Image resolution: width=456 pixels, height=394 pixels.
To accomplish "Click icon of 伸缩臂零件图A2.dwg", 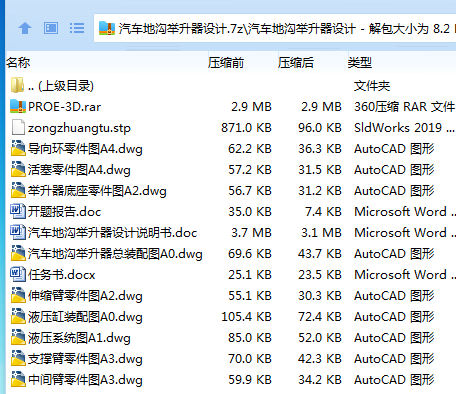I will point(18,295).
